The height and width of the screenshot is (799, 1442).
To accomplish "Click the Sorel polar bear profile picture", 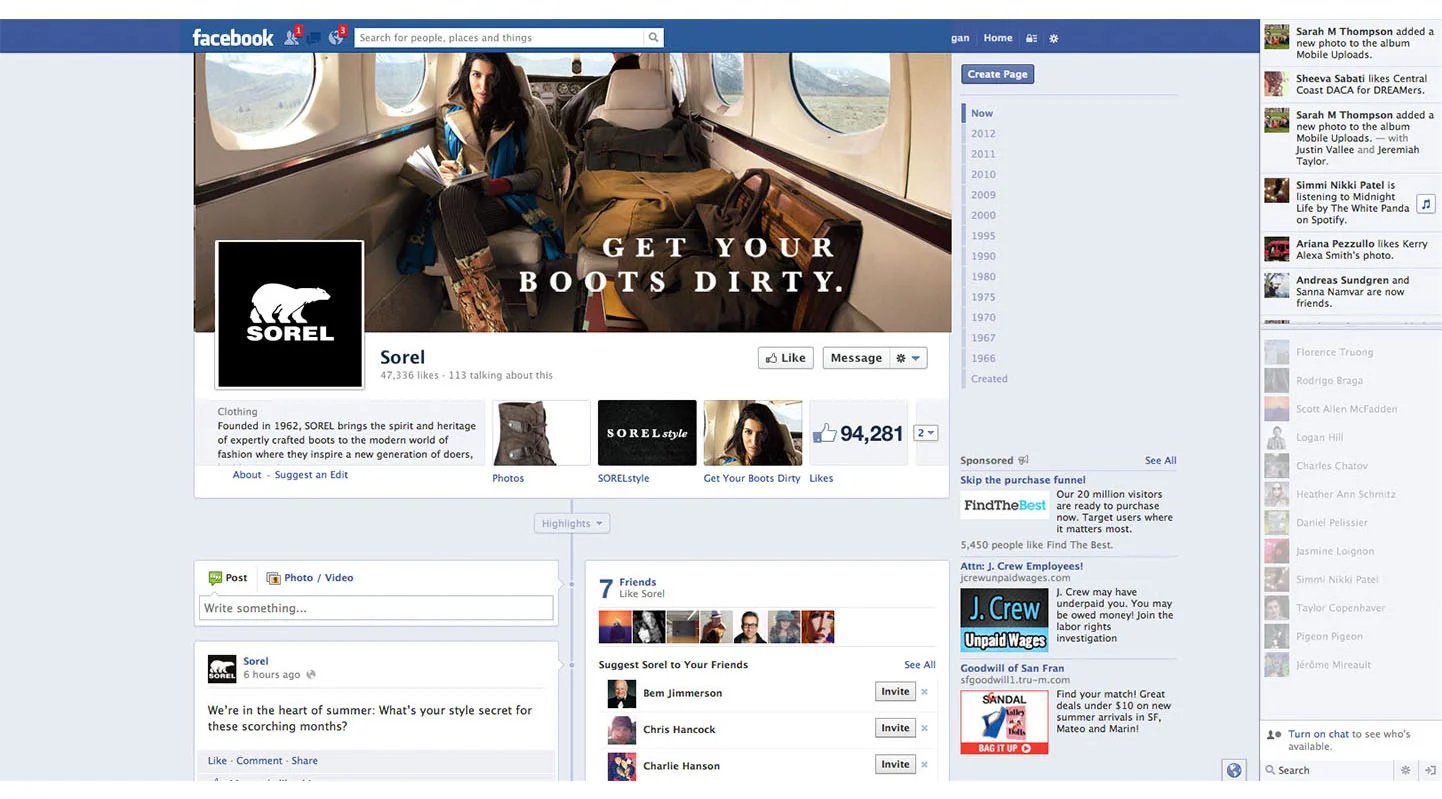I will tap(290, 314).
